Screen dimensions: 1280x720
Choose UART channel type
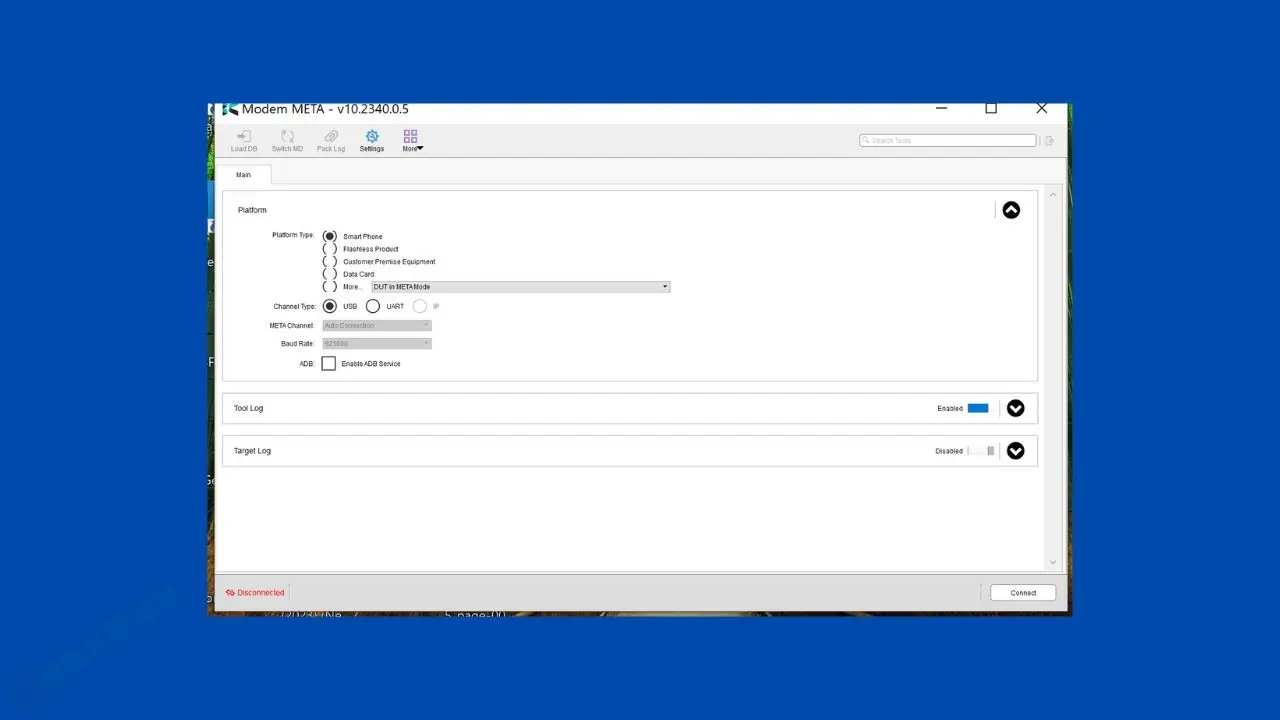(373, 306)
